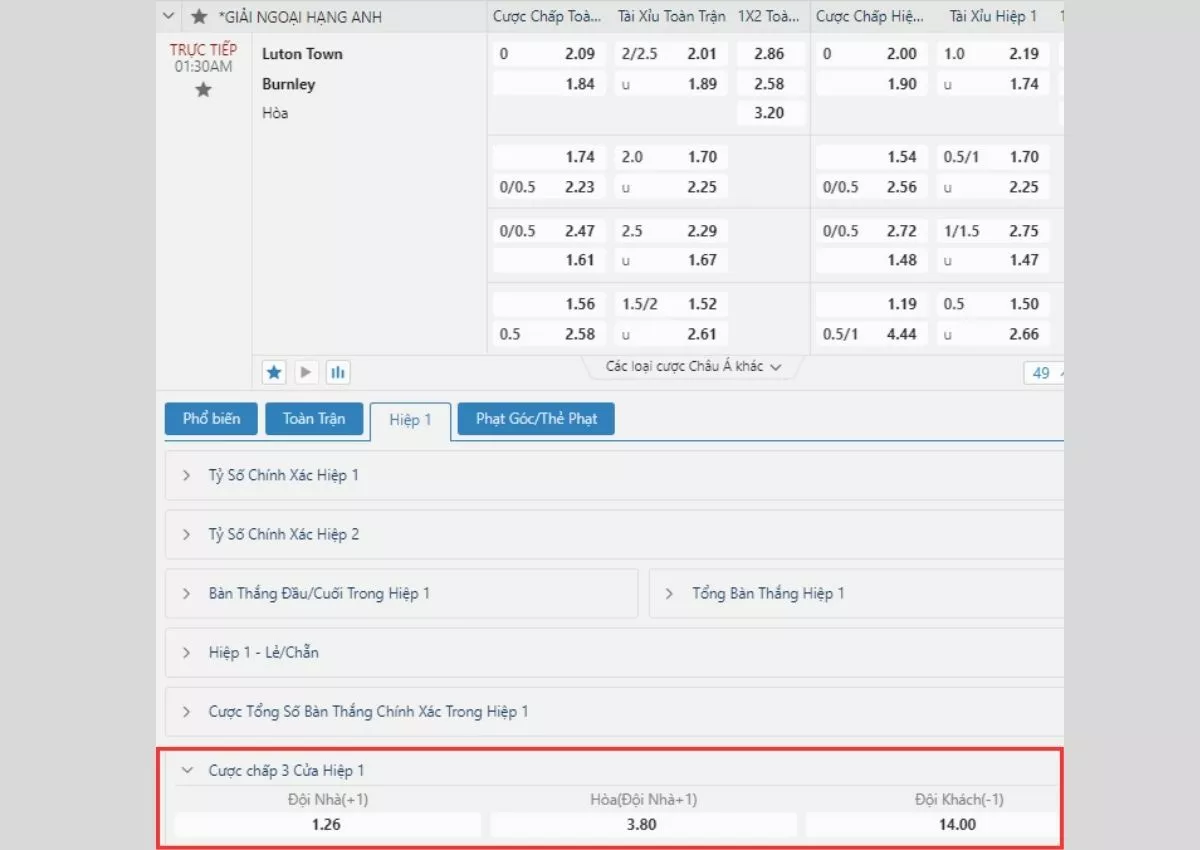The image size is (1200, 850).
Task: Select under odds 2.61
Action: tap(671, 334)
